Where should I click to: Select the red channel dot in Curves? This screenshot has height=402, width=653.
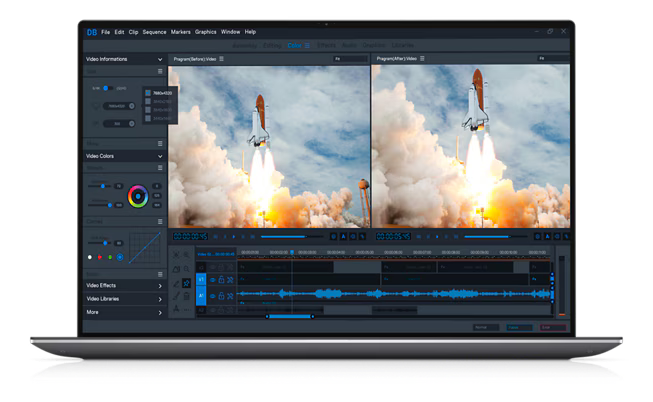100,257
